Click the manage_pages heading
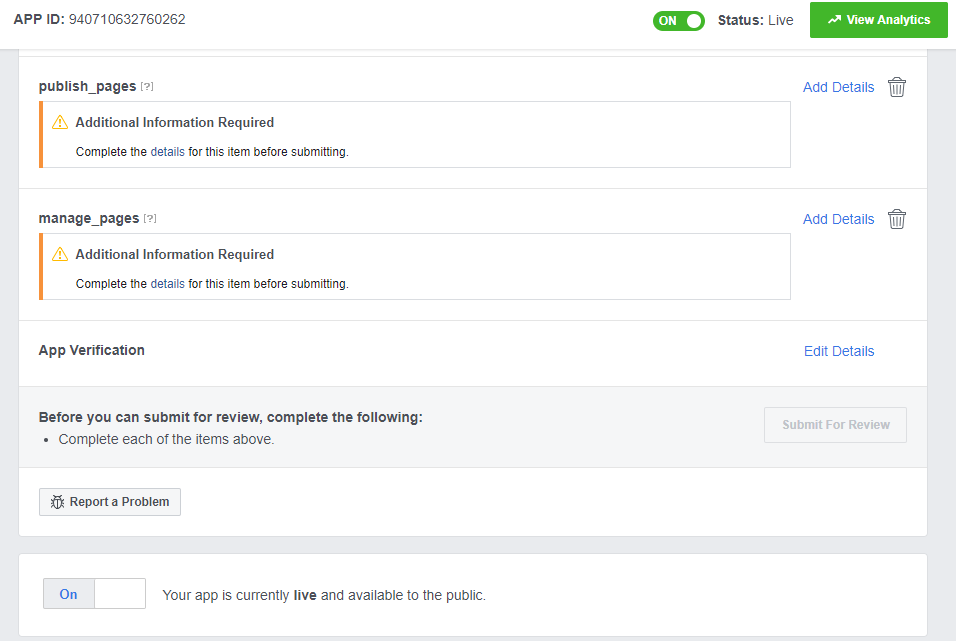Image resolution: width=956 pixels, height=641 pixels. 89,218
